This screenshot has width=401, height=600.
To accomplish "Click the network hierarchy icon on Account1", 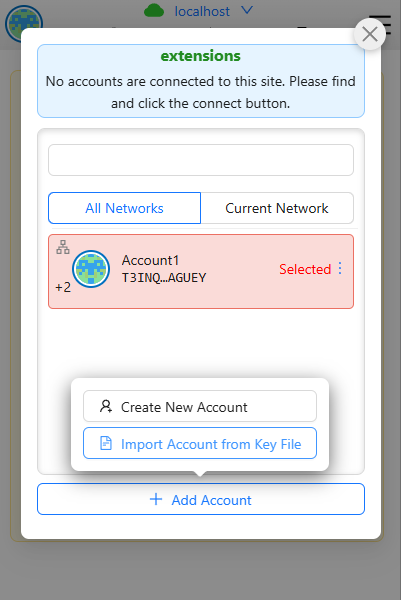I will 63,247.
